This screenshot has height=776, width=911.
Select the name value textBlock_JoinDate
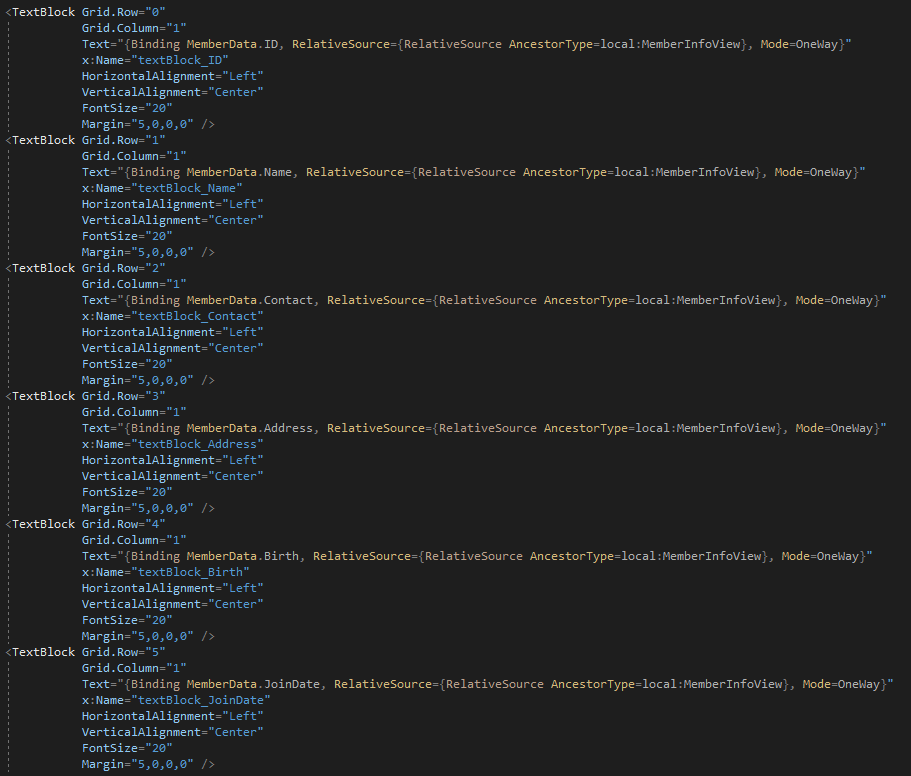(x=200, y=700)
